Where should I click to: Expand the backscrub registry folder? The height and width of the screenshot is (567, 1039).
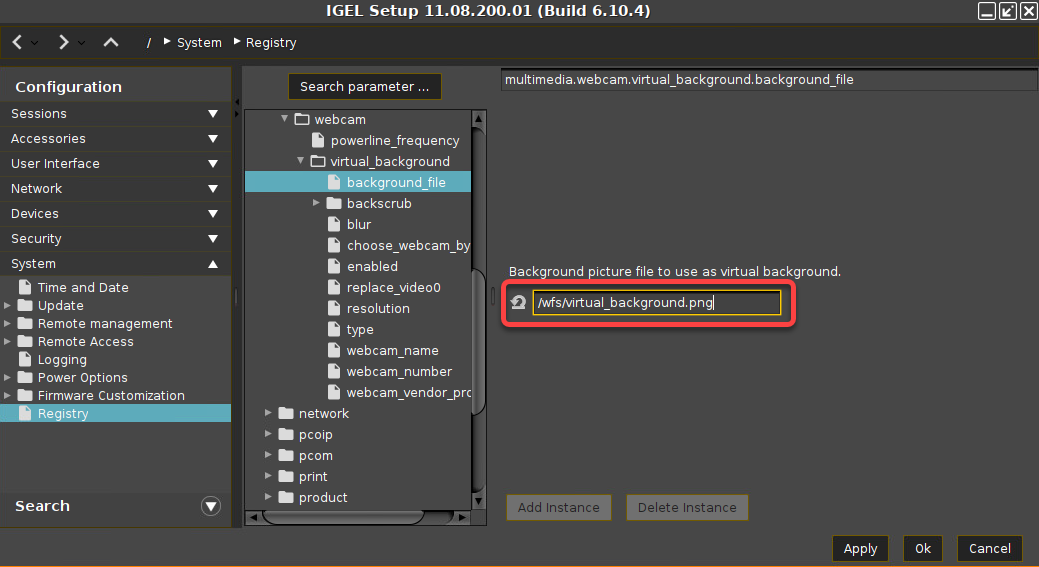click(317, 204)
